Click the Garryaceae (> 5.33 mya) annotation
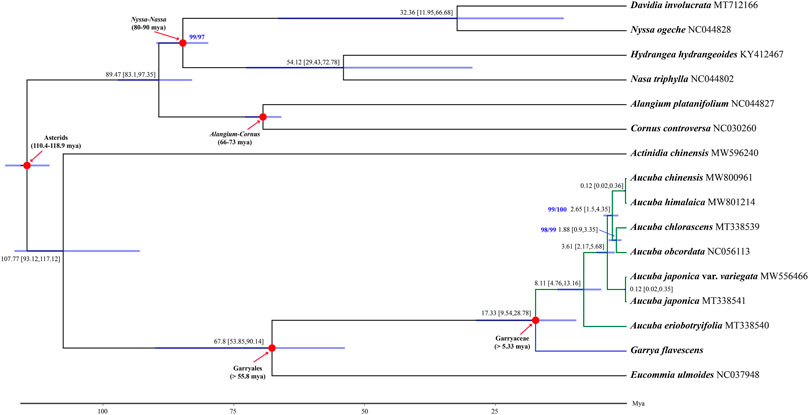This screenshot has width=809, height=415. point(512,344)
